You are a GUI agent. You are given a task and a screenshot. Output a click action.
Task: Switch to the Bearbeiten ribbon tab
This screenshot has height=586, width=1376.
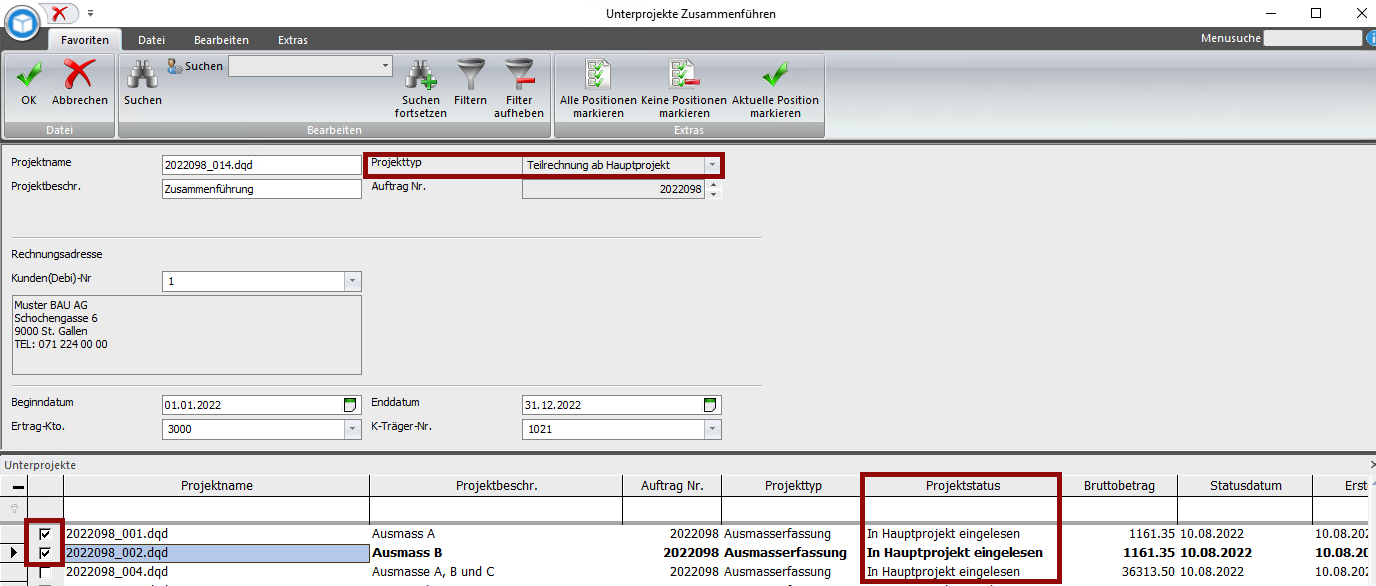221,40
